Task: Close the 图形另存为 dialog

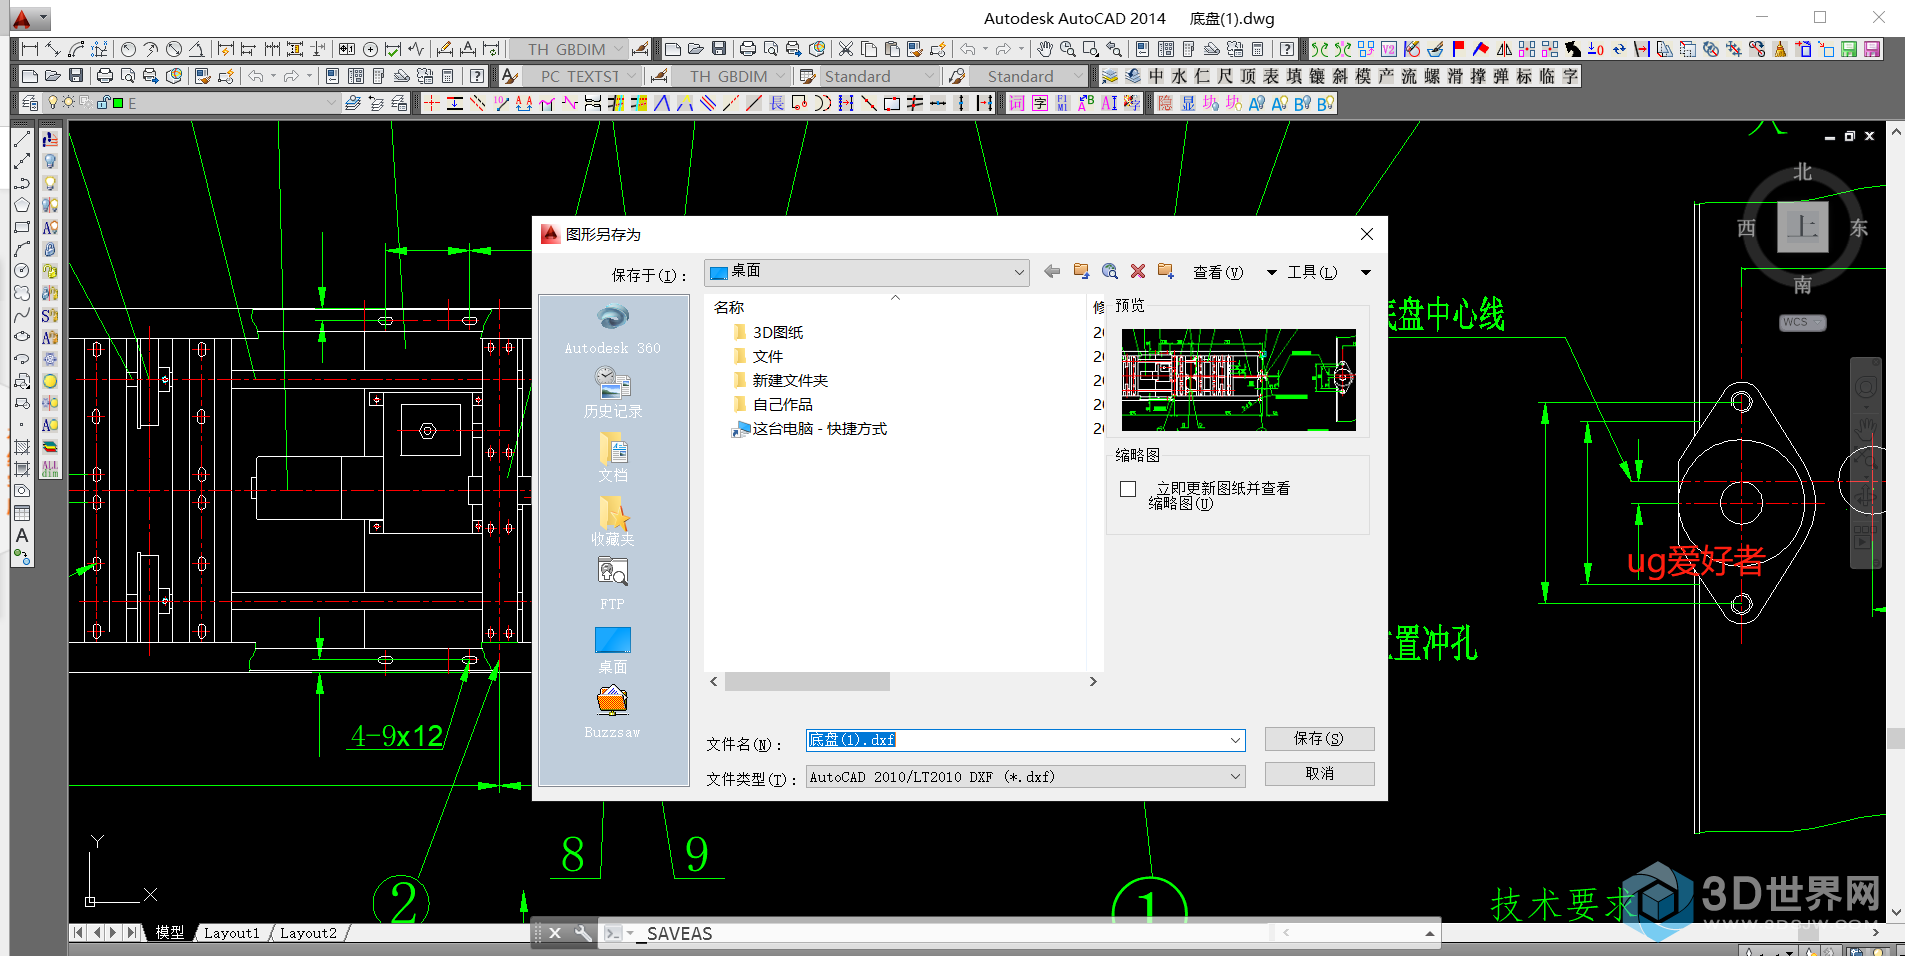Action: (1367, 234)
